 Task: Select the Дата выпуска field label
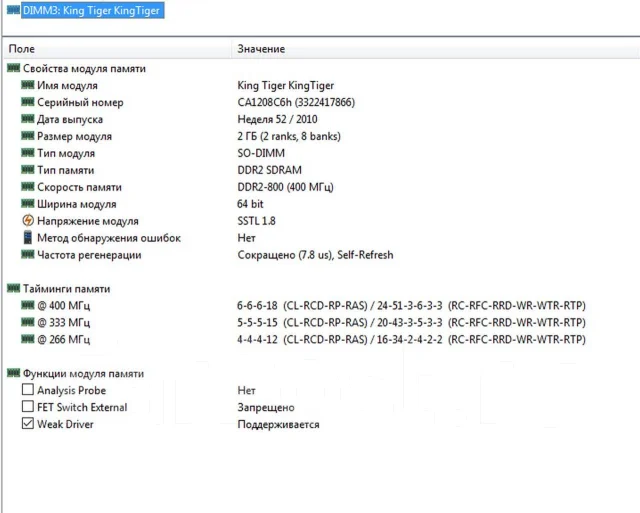pyautogui.click(x=70, y=120)
